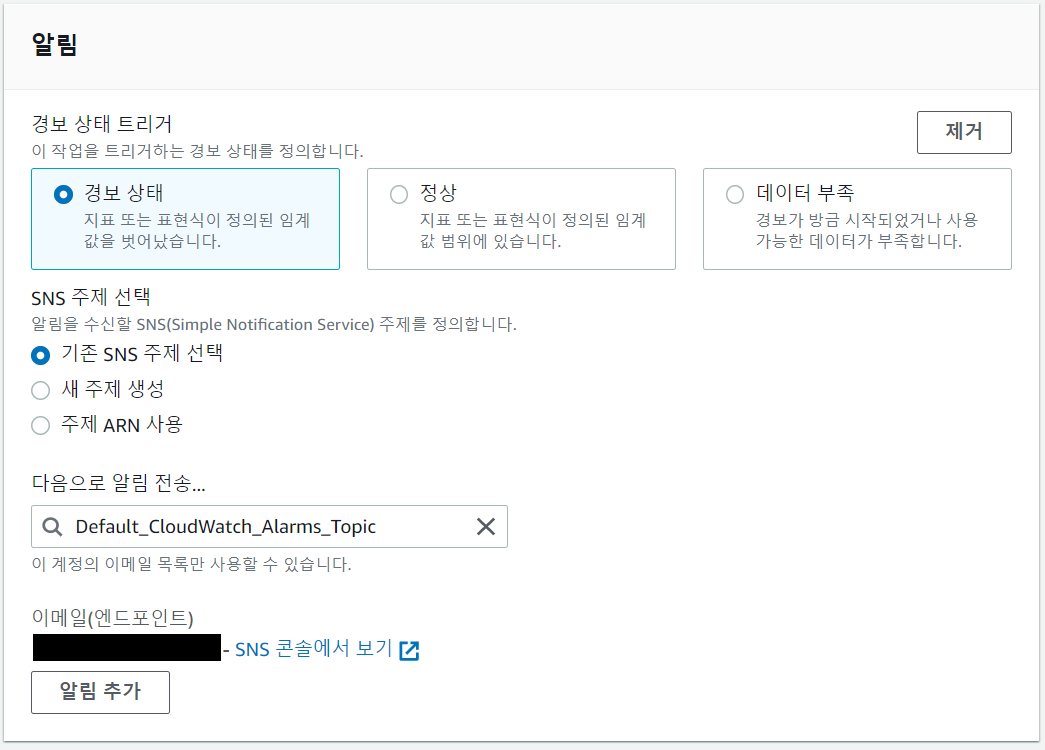The width and height of the screenshot is (1045, 750).
Task: Click the search magnifier icon in topic field
Action: coord(52,527)
